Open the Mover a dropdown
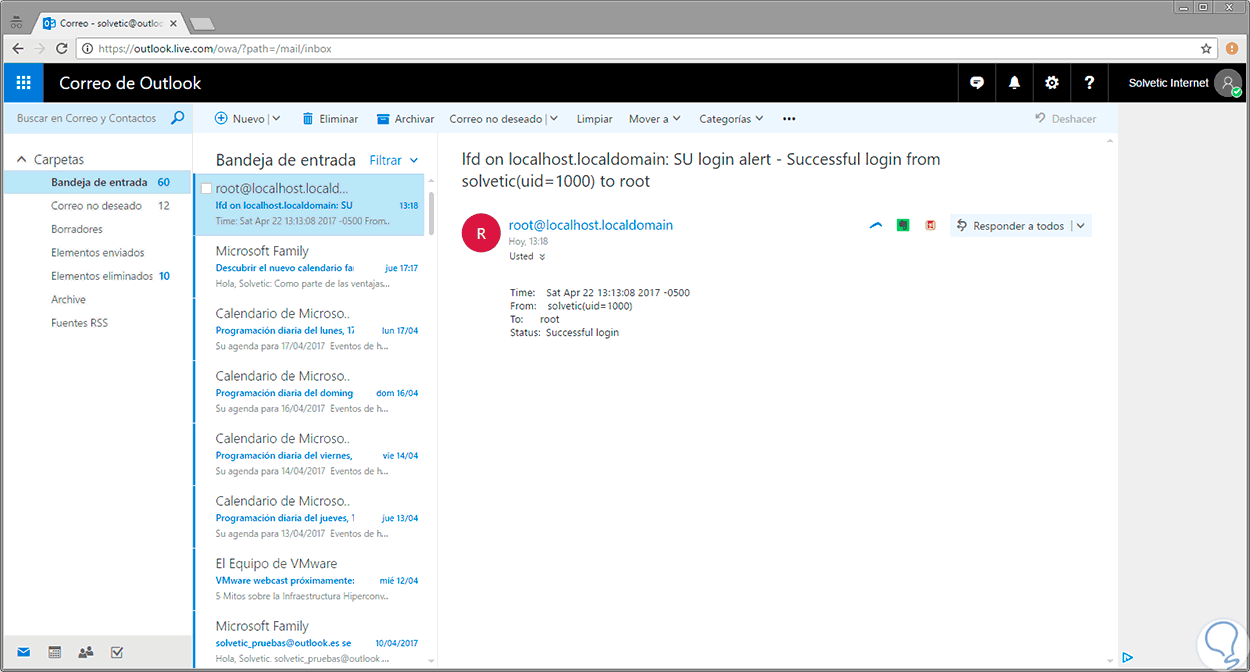1250x672 pixels. coord(655,119)
